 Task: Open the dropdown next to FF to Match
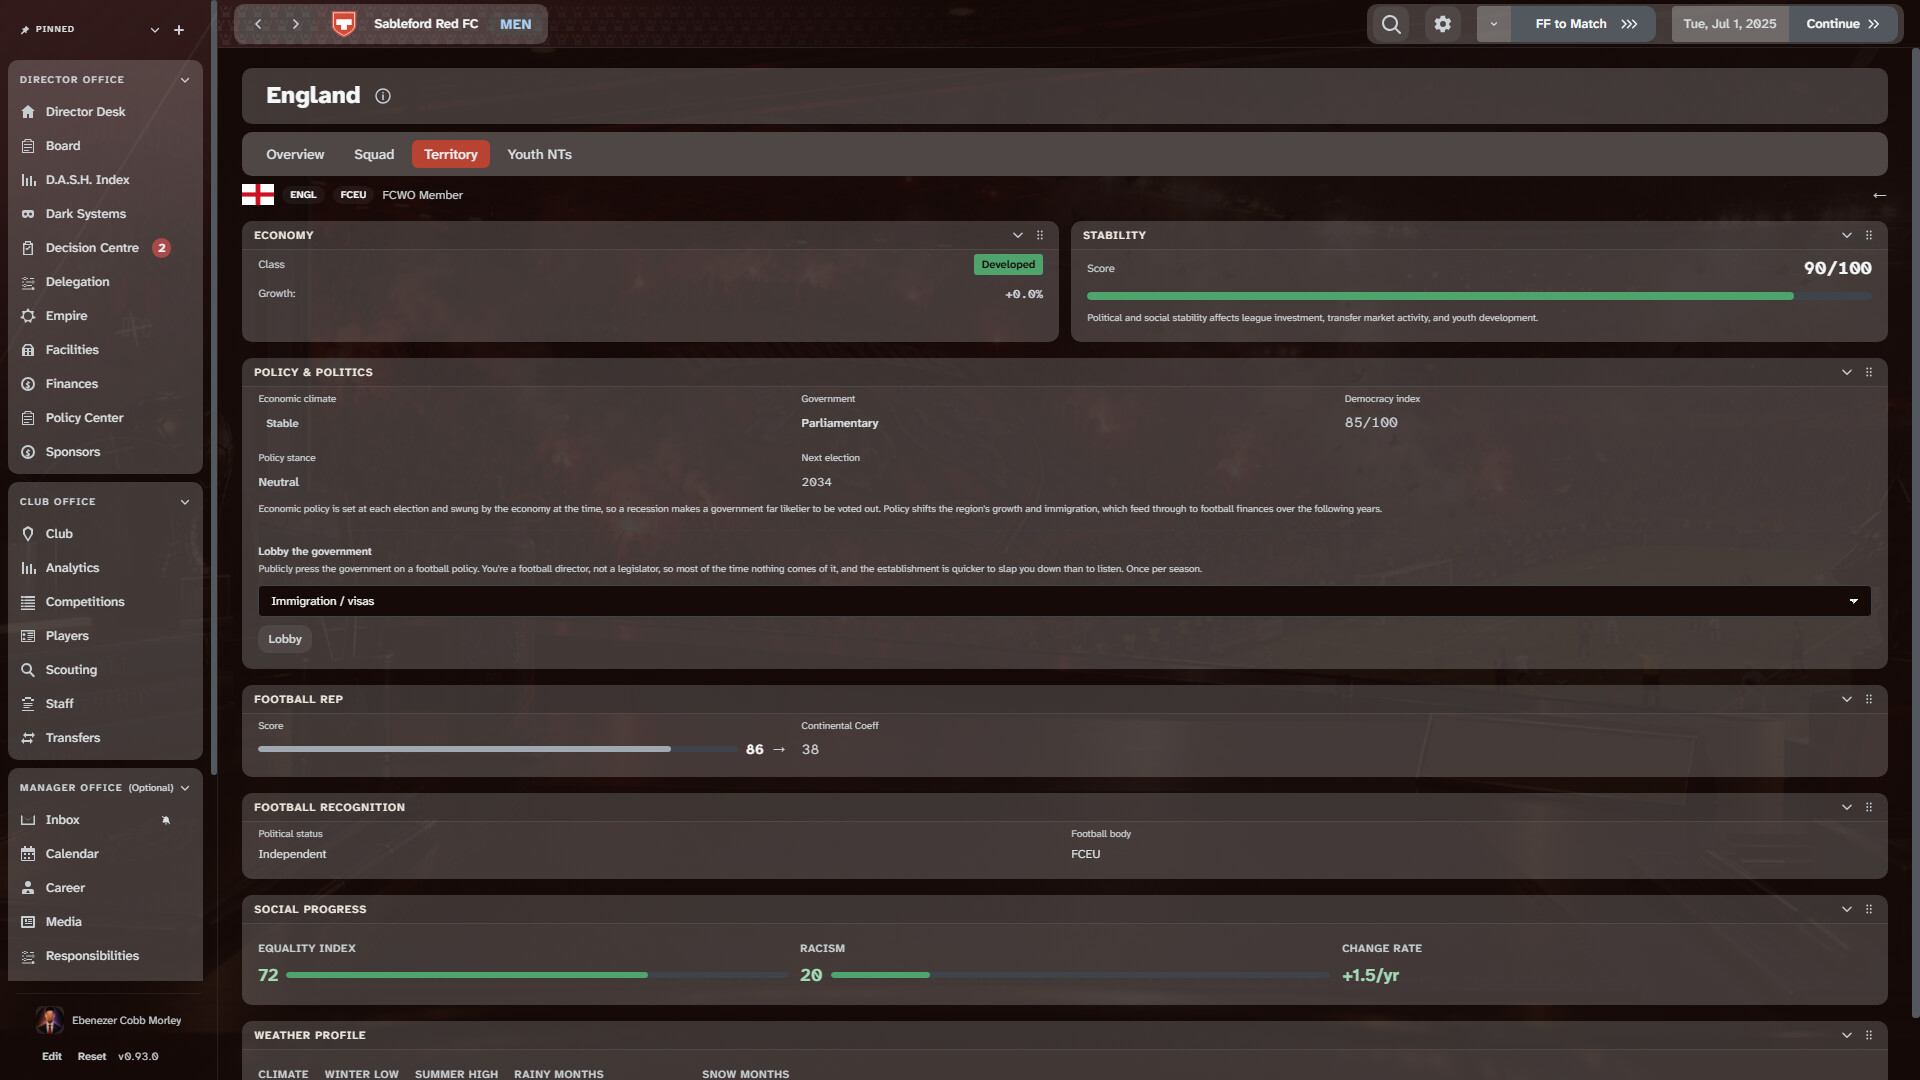click(x=1494, y=24)
